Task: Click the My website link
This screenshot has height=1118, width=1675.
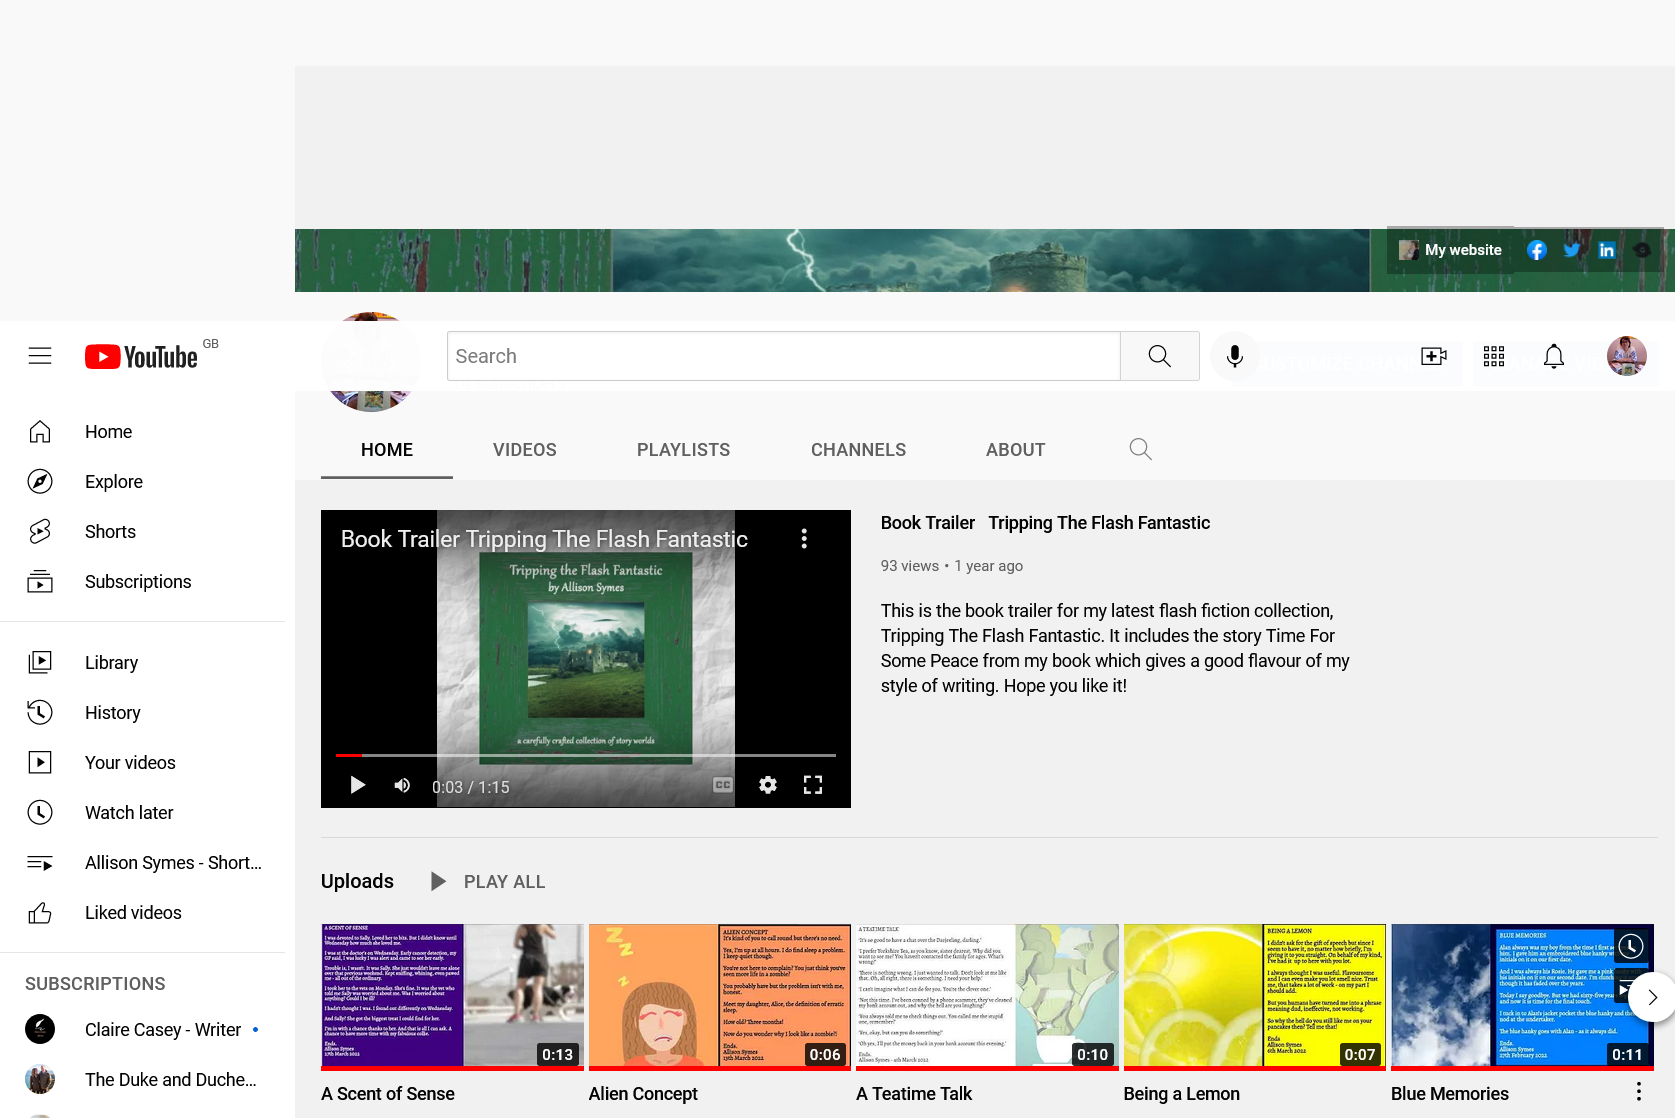Action: 1462,249
